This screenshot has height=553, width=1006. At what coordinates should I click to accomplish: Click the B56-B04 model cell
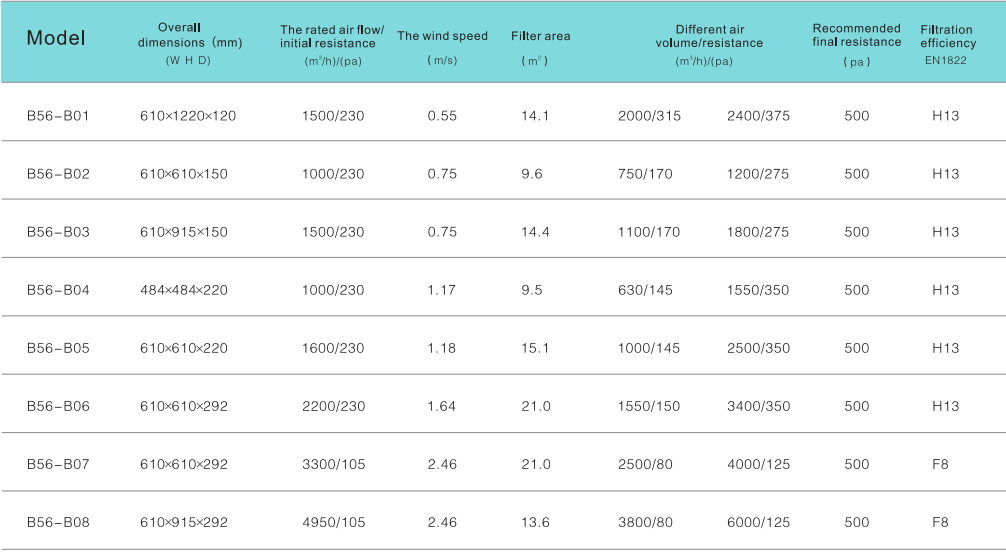58,290
